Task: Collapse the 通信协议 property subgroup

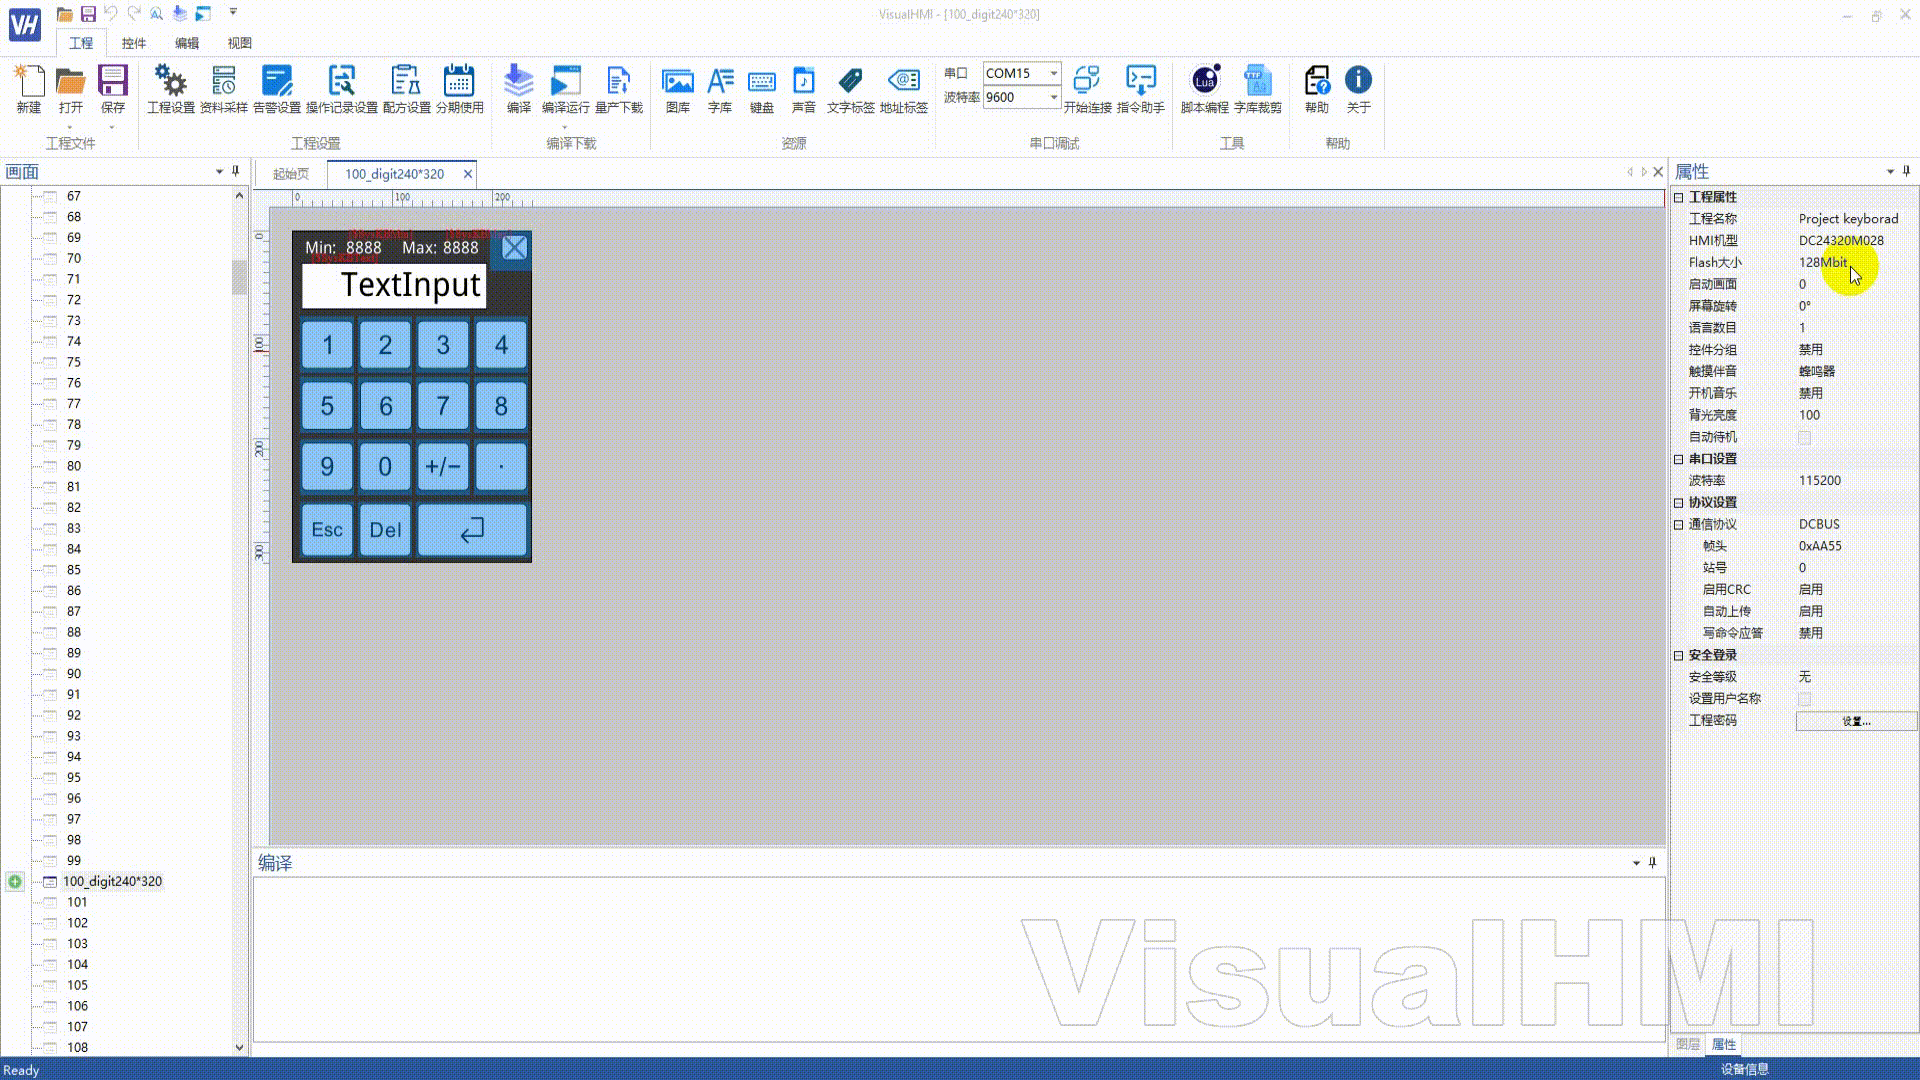Action: (x=1679, y=525)
